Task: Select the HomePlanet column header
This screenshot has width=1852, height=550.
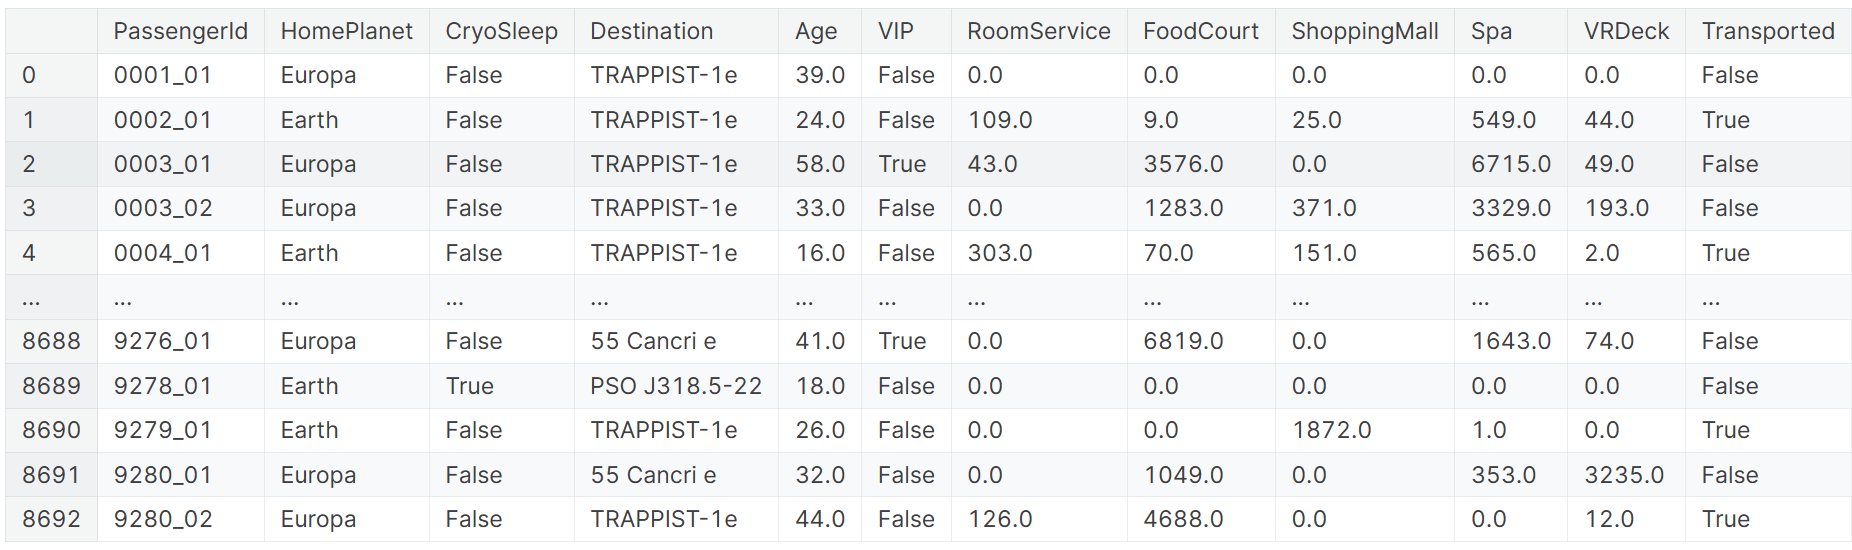Action: click(x=346, y=31)
